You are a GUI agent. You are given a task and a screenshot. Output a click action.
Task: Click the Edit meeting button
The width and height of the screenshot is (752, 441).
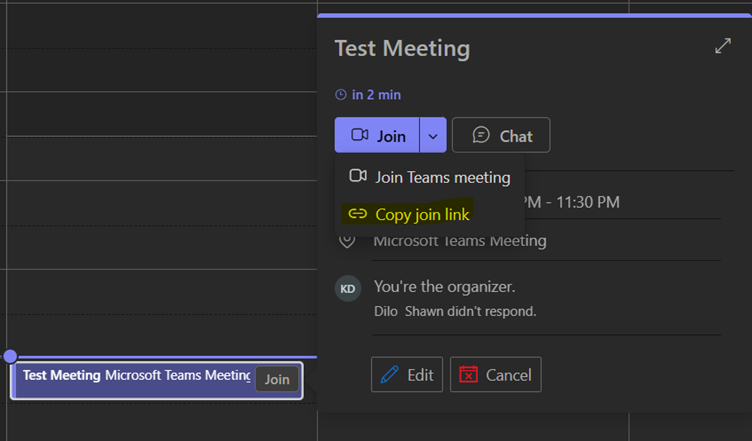(407, 374)
